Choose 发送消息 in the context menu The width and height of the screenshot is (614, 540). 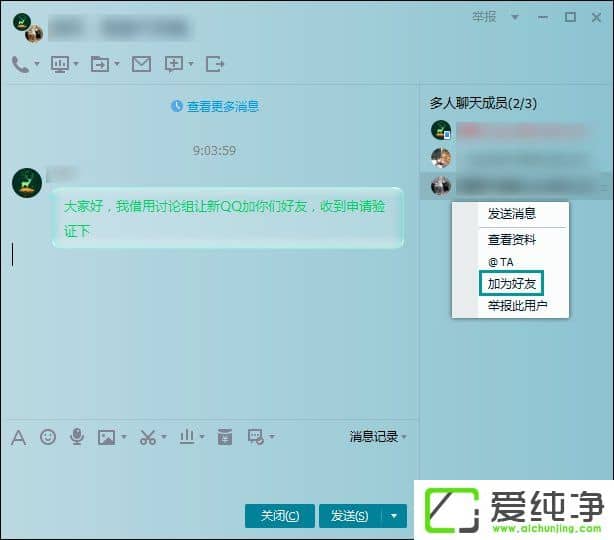click(x=512, y=214)
